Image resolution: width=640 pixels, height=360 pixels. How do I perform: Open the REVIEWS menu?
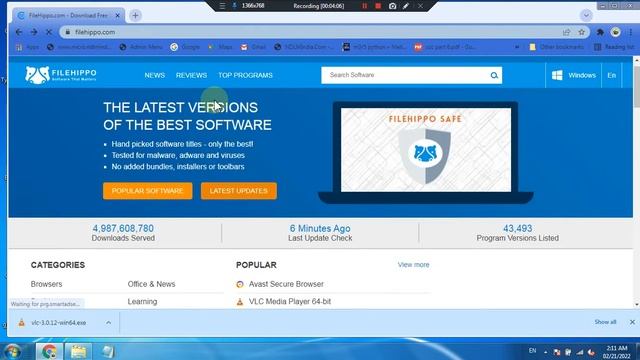191,76
